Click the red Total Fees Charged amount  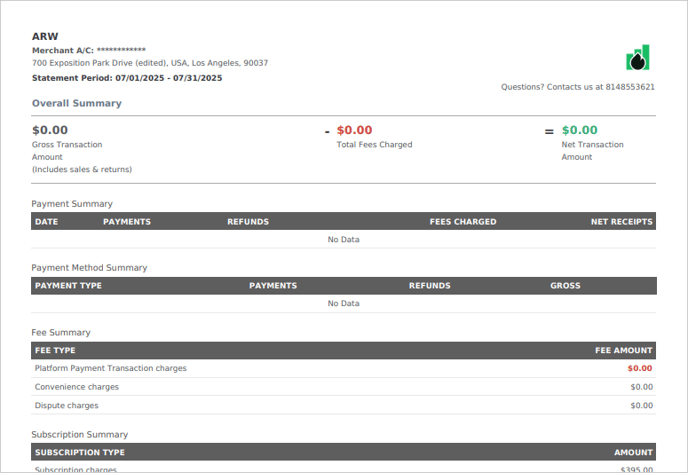pos(354,130)
